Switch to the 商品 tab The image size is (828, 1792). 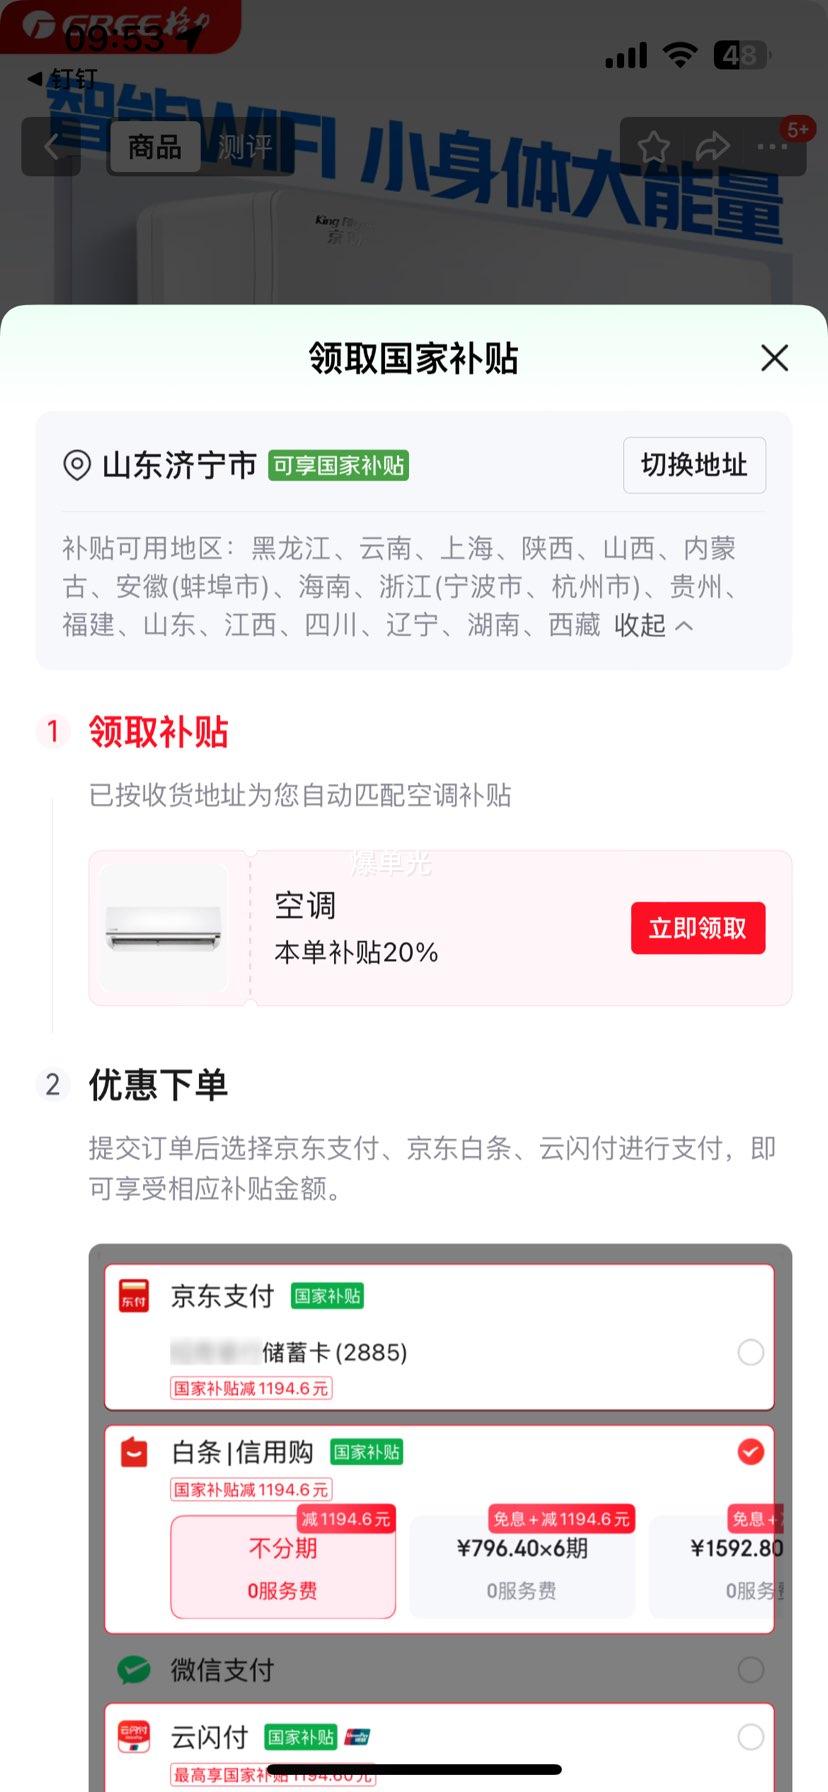click(x=155, y=147)
